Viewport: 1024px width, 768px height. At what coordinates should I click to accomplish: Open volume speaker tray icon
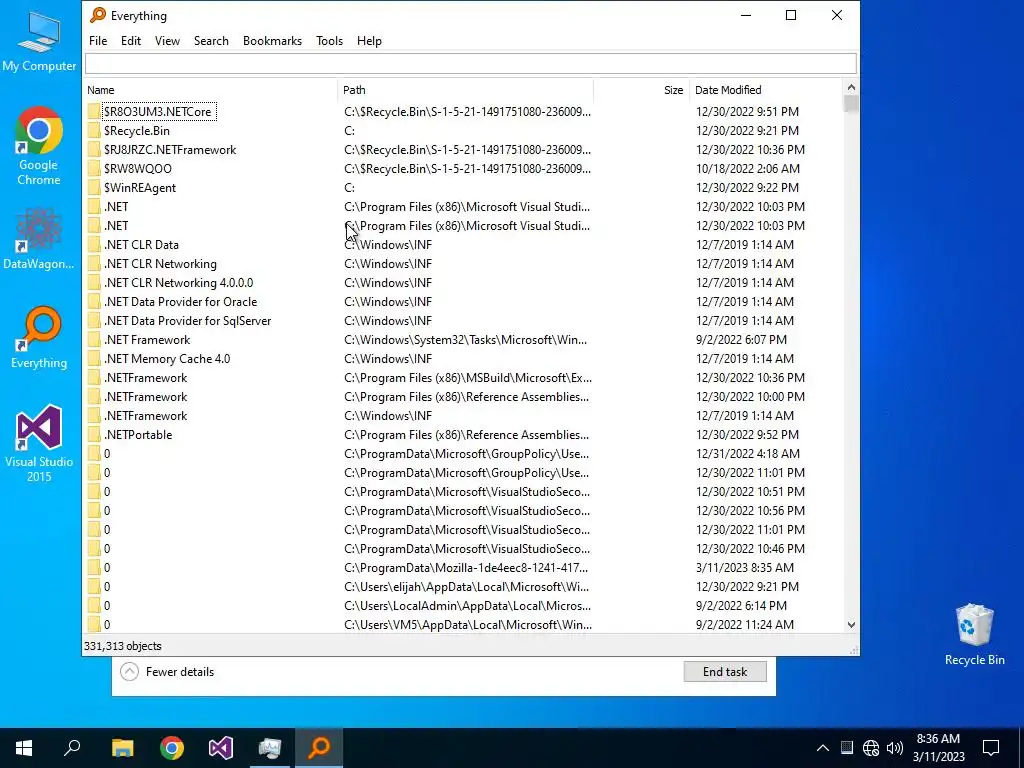[x=895, y=748]
